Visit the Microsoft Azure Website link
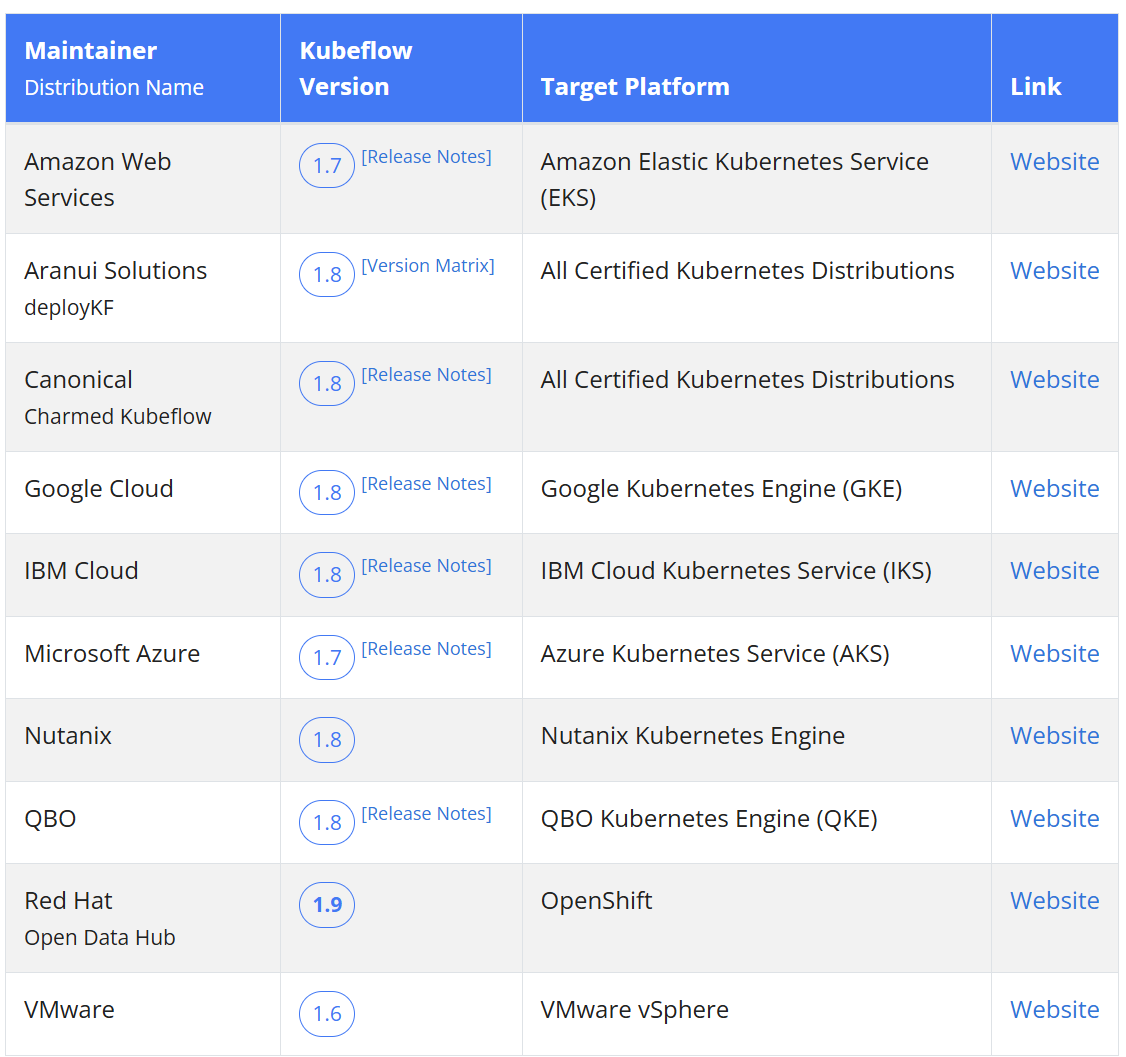Screen dimensions: 1126x1057 (x=1054, y=653)
